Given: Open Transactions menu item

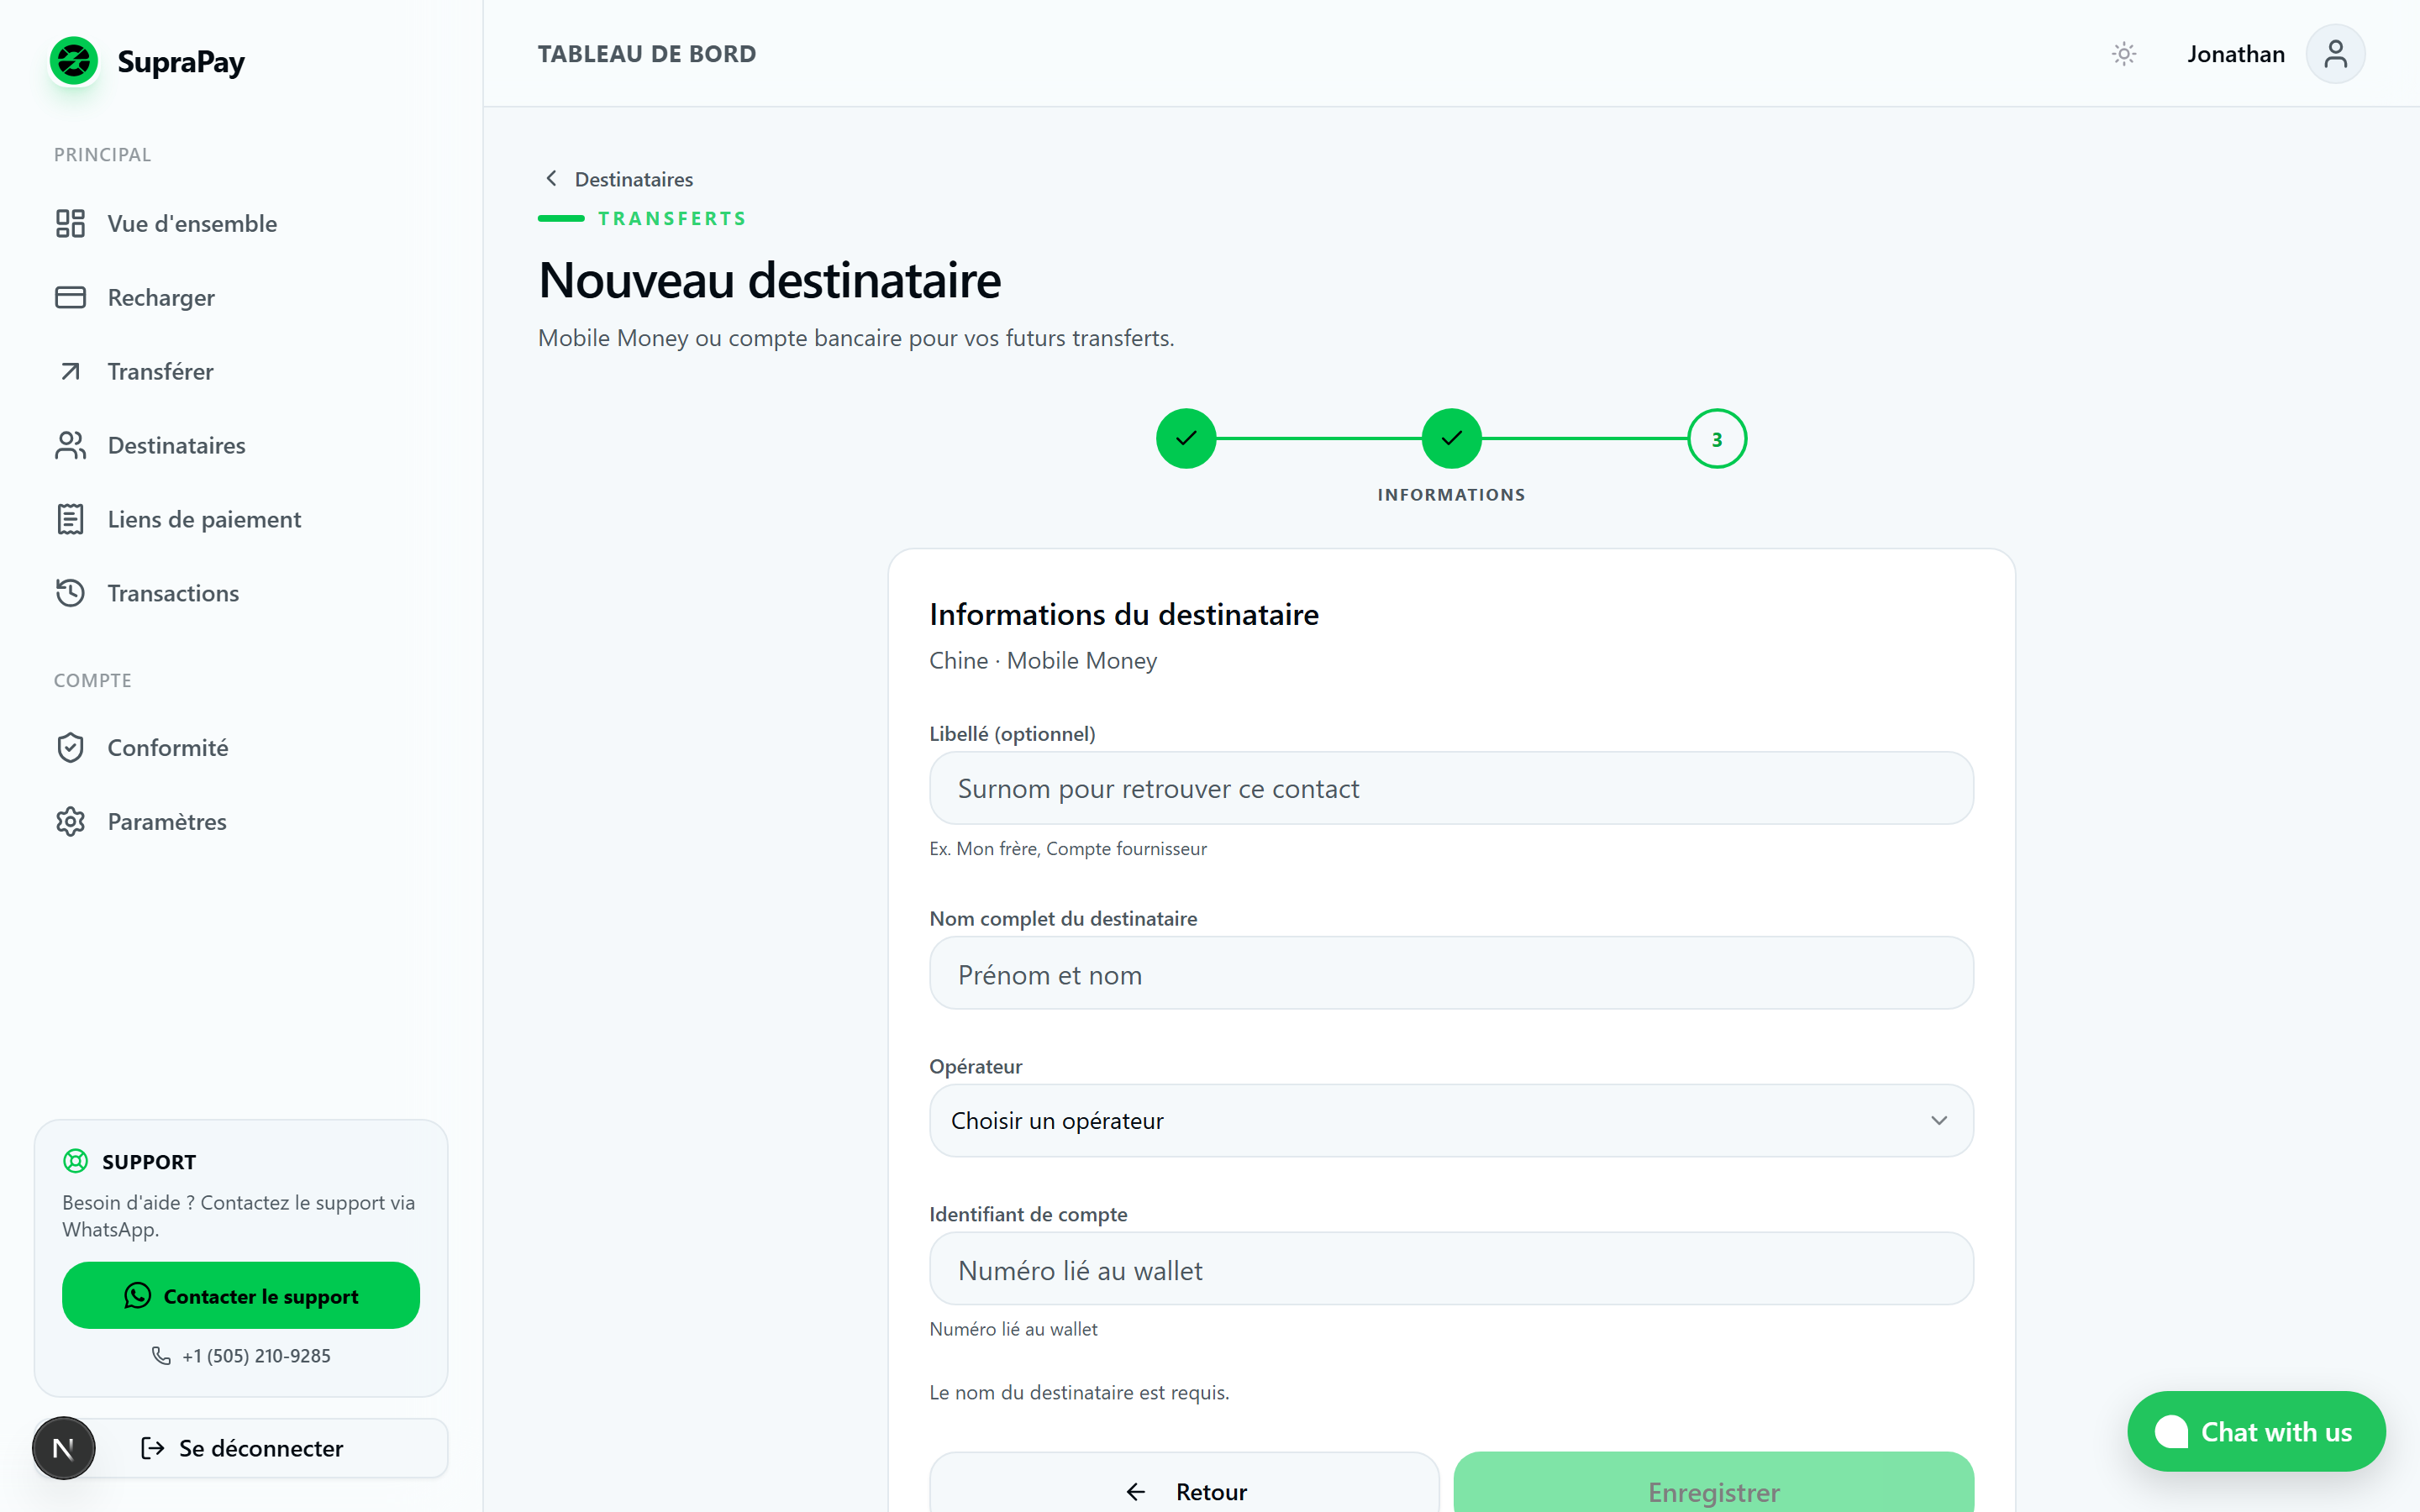Looking at the screenshot, I should (x=241, y=593).
